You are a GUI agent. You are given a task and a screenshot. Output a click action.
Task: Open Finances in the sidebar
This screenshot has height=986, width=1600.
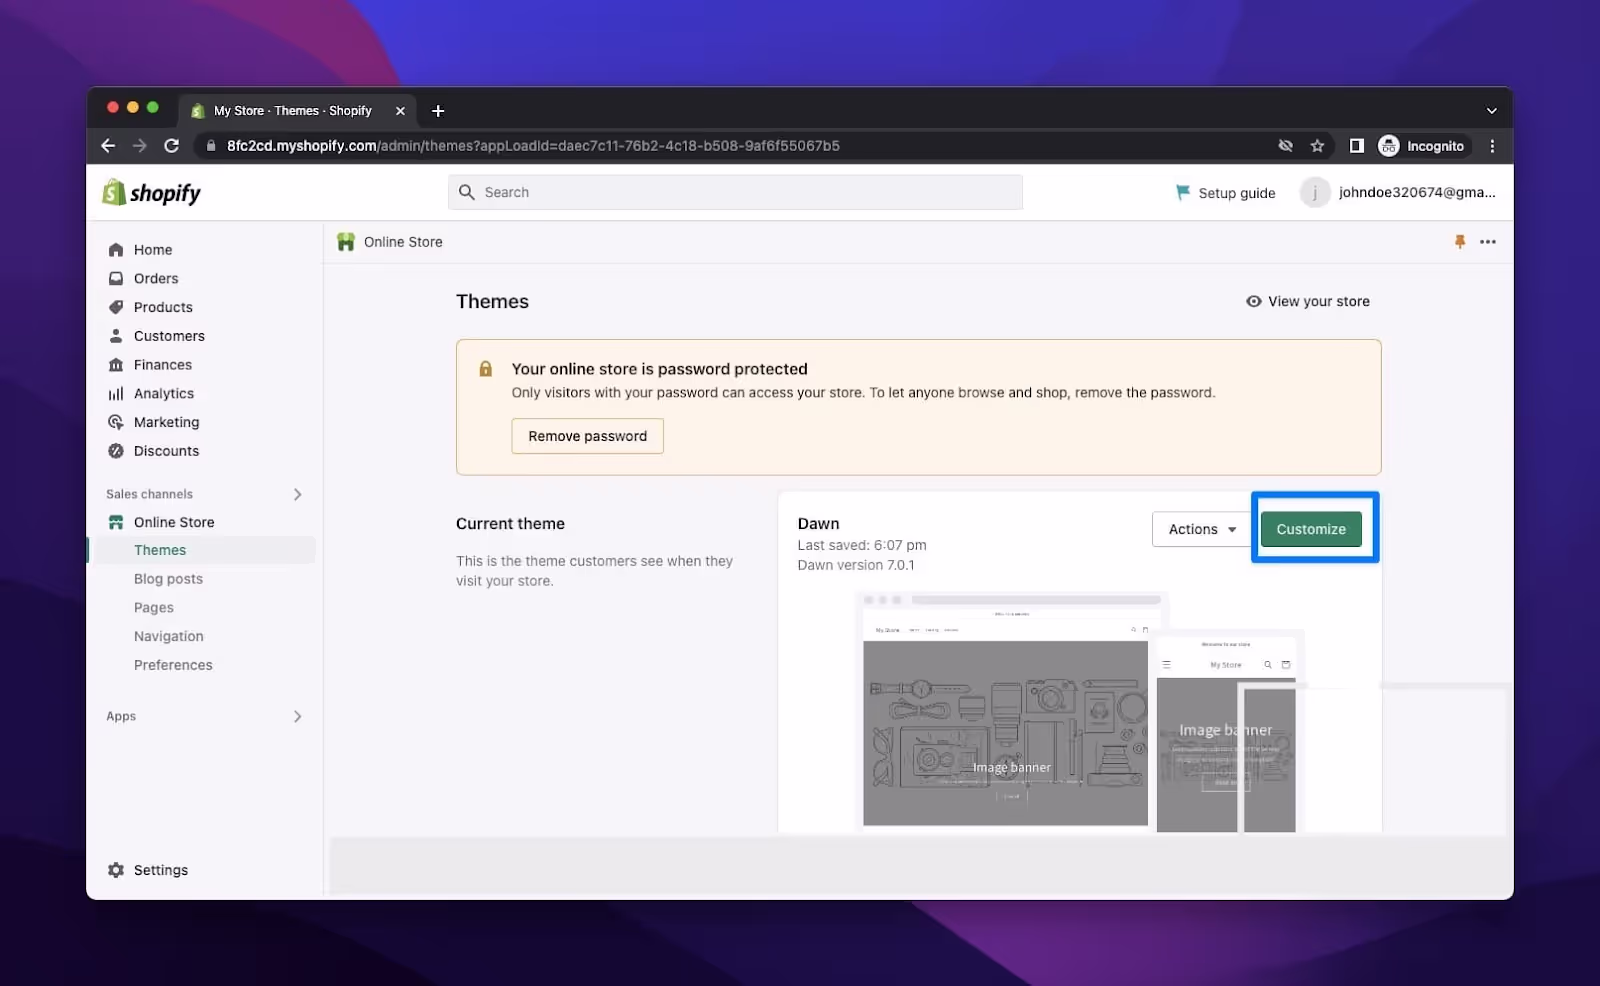tap(163, 365)
